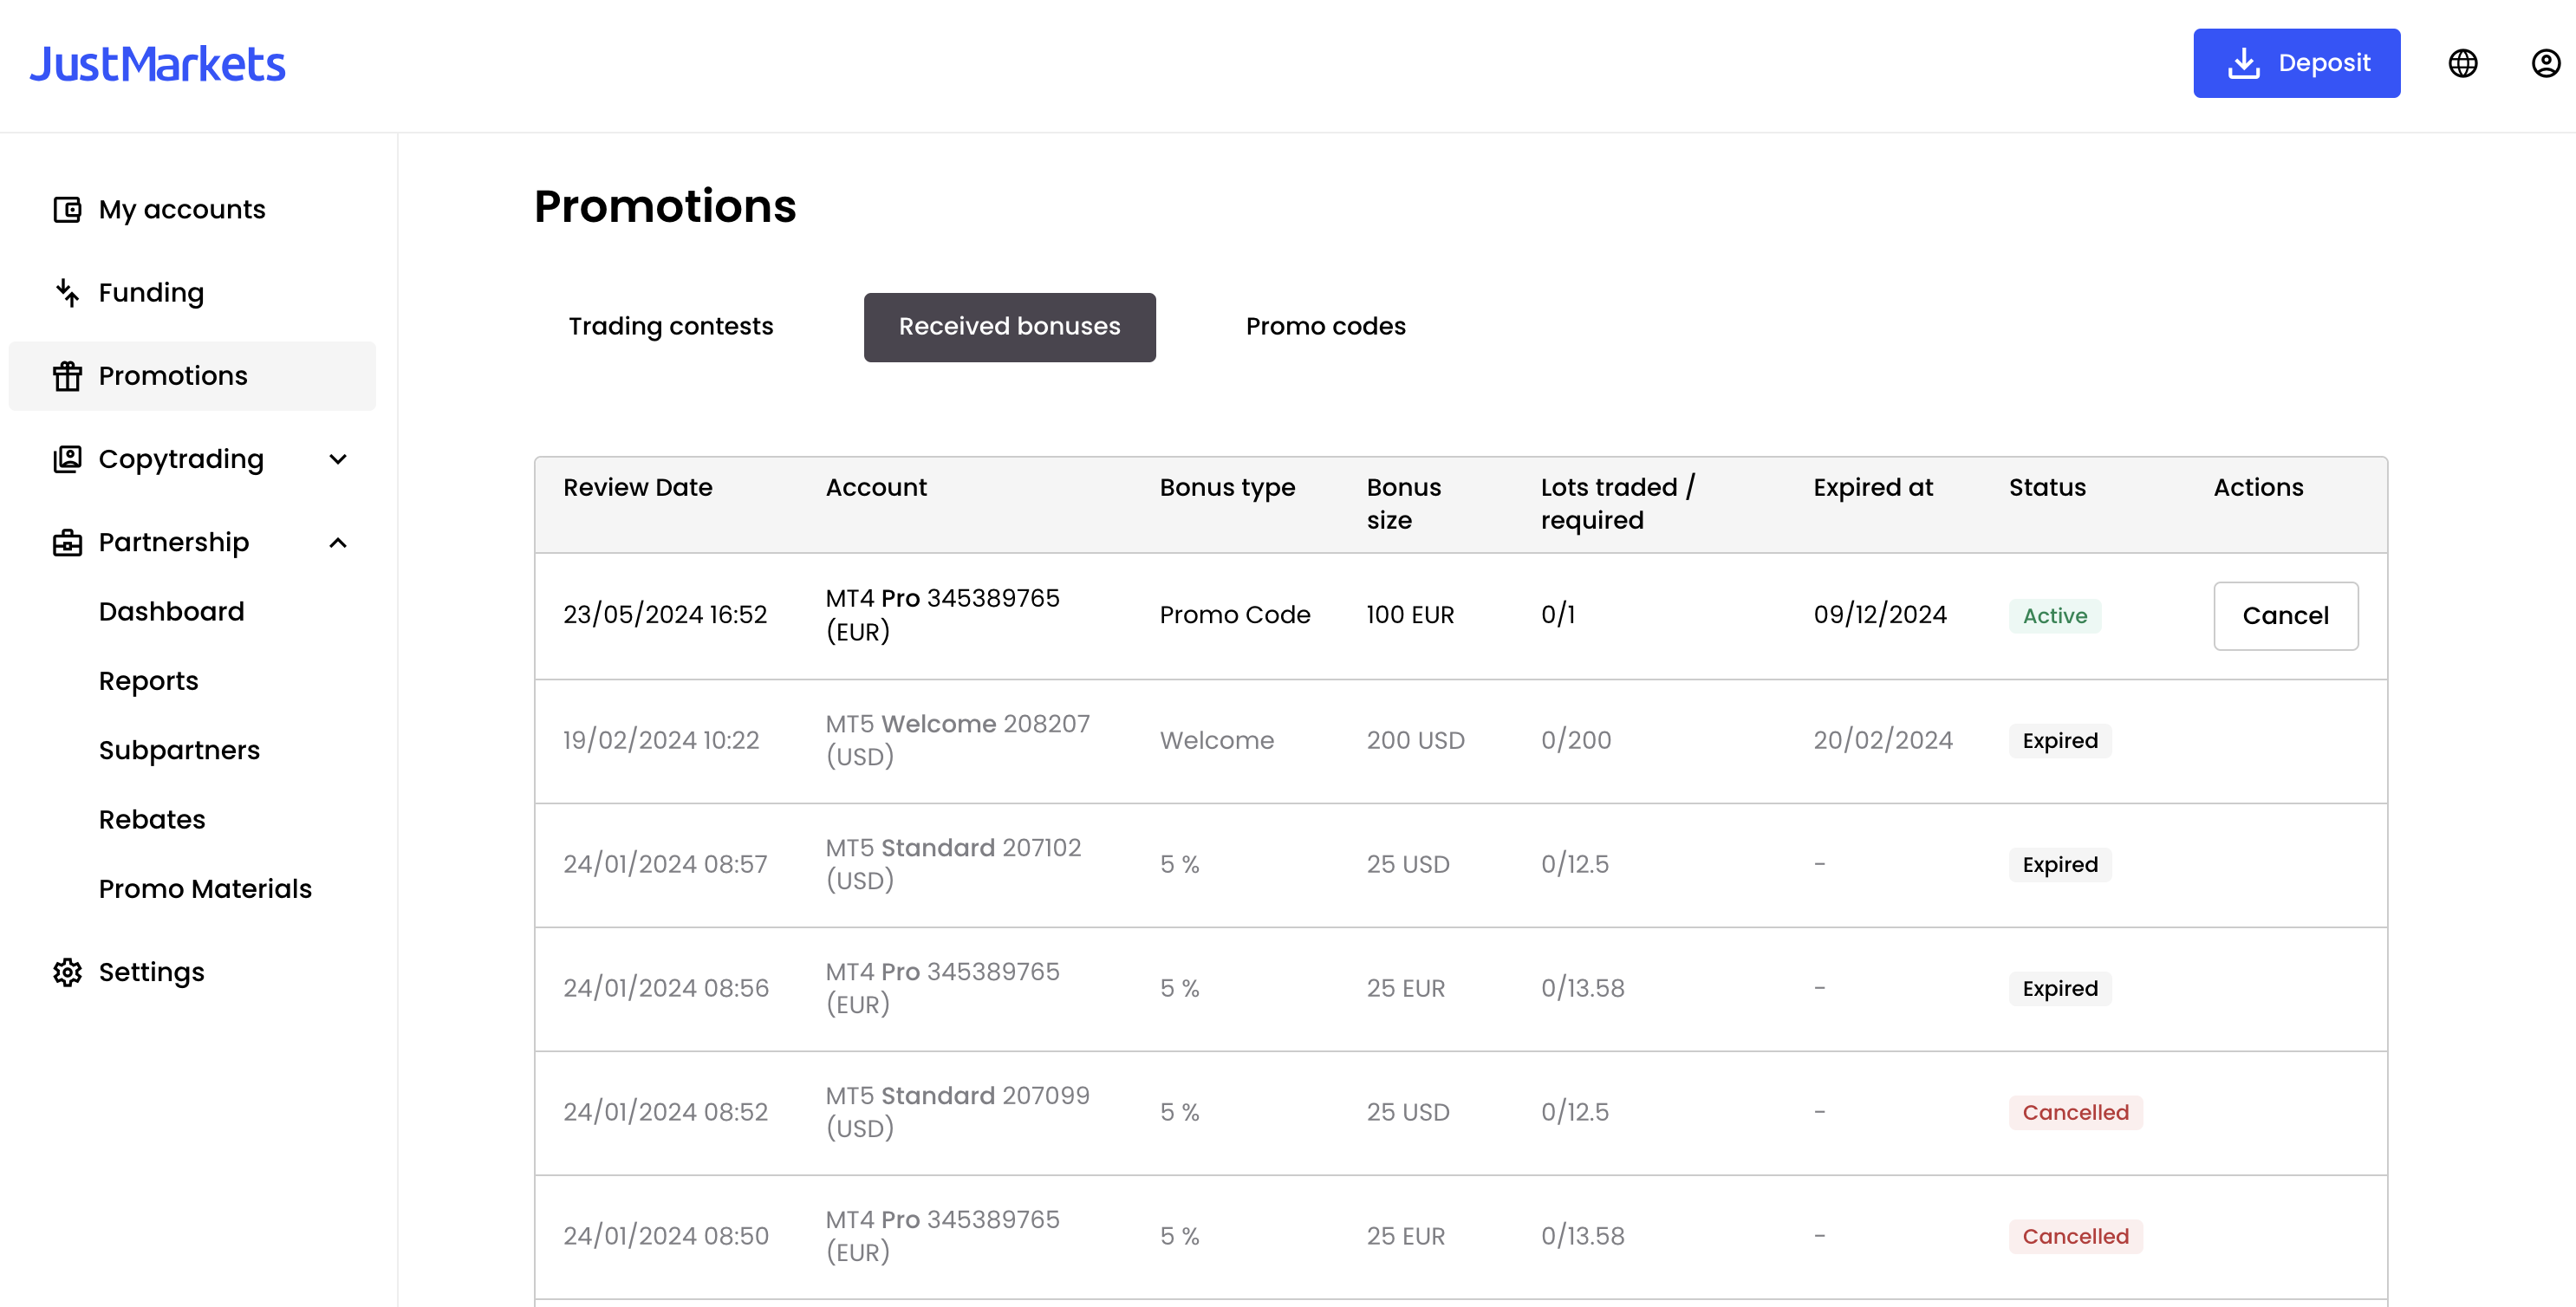This screenshot has width=2576, height=1307.
Task: Click the Copytrading icon
Action: pyautogui.click(x=67, y=459)
